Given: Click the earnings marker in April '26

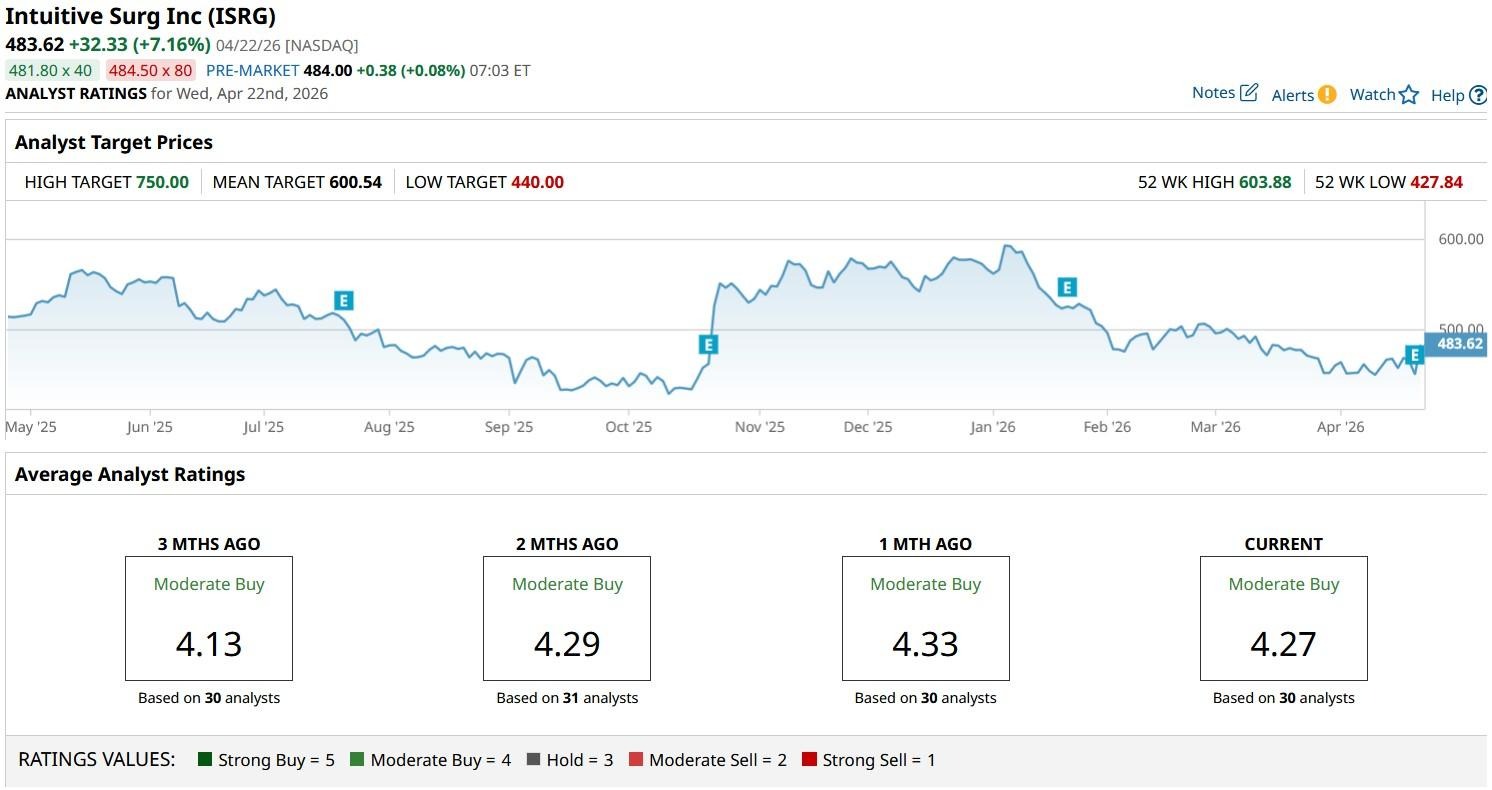Looking at the screenshot, I should point(1414,355).
